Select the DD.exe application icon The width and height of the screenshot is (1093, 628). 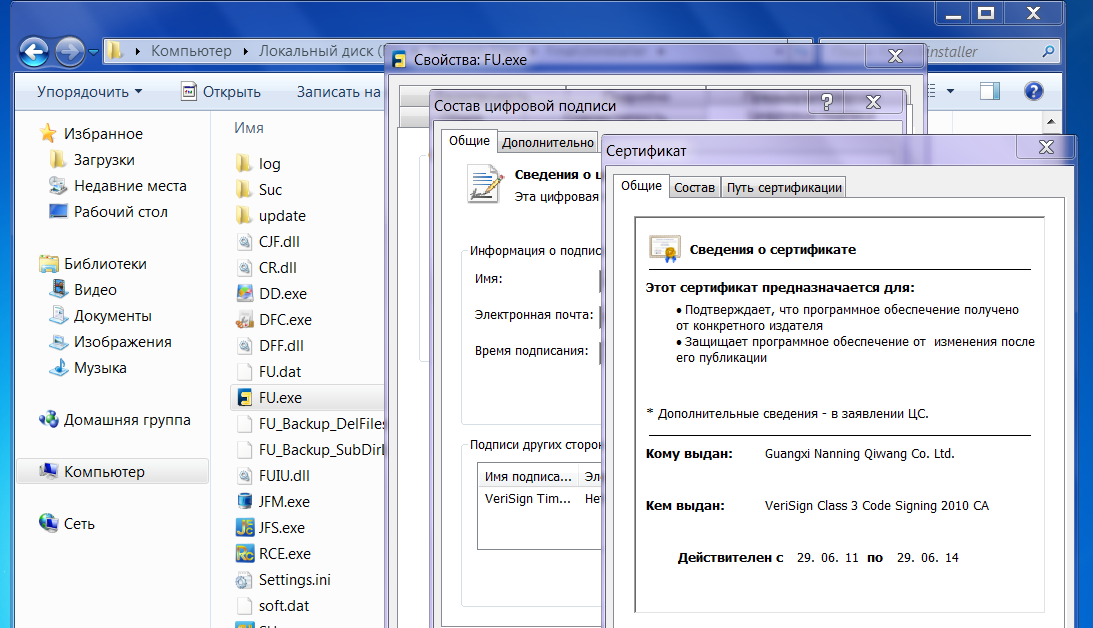tap(245, 293)
